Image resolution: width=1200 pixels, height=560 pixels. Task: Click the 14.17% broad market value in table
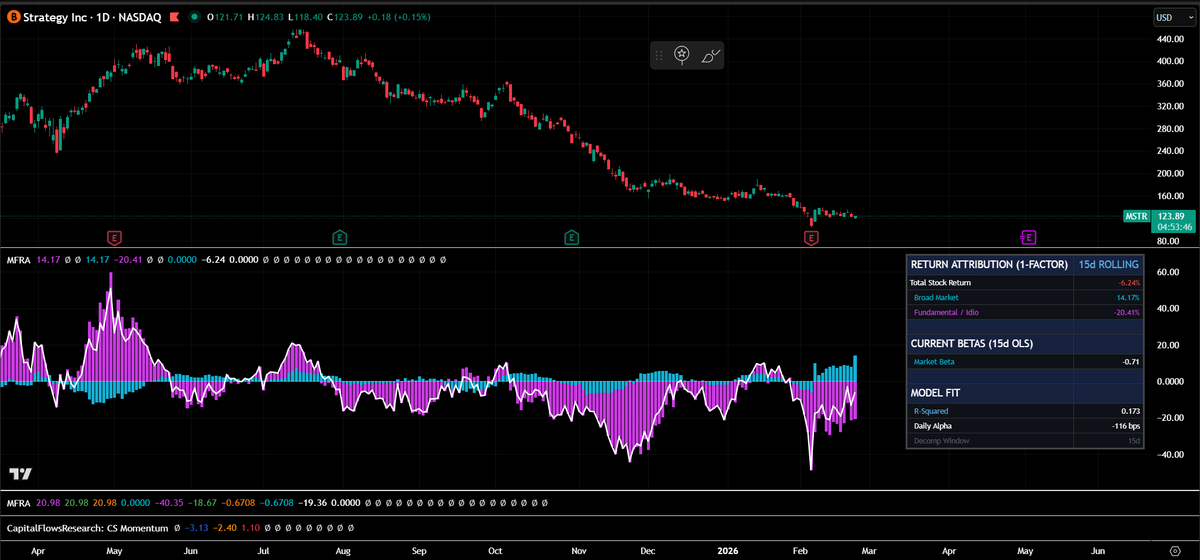(1127, 297)
